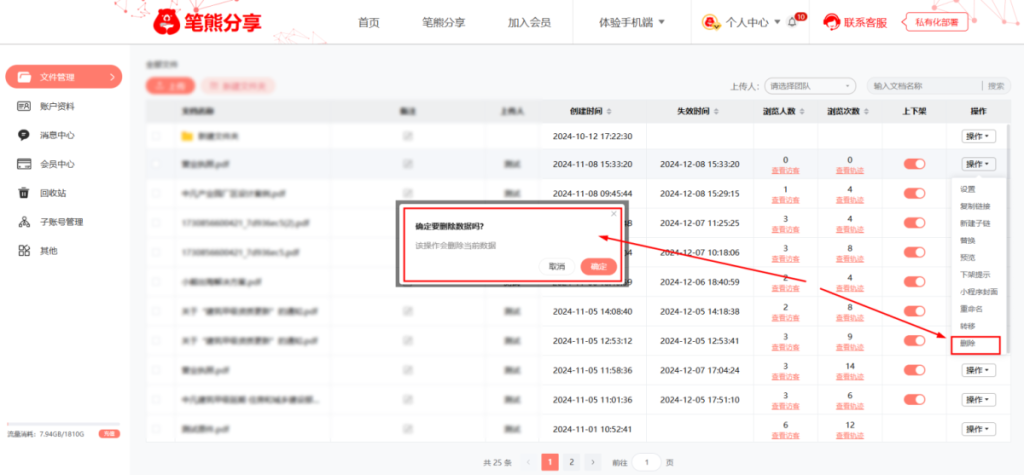This screenshot has width=1024, height=475.
Task: Open 操作 dropdown for 2024-11-05 11:01:36 row
Action: pyautogui.click(x=978, y=399)
